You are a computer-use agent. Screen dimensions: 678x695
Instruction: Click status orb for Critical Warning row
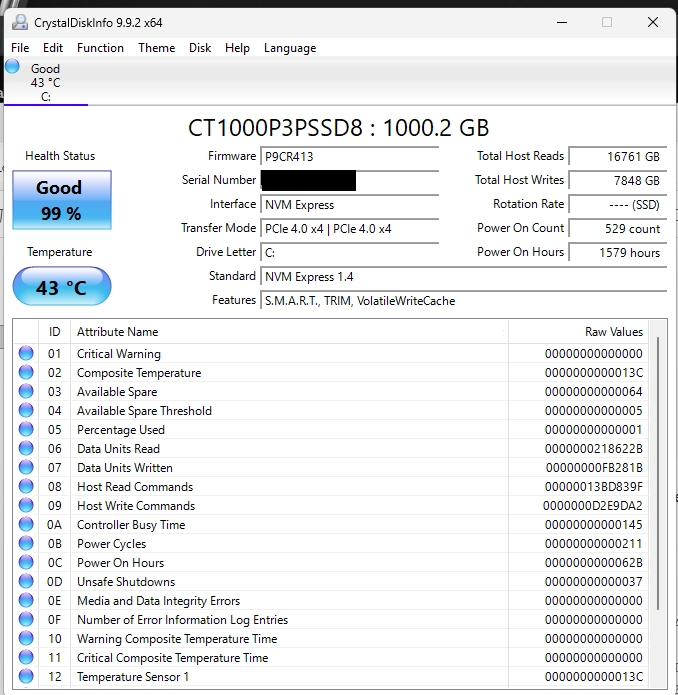pos(26,353)
